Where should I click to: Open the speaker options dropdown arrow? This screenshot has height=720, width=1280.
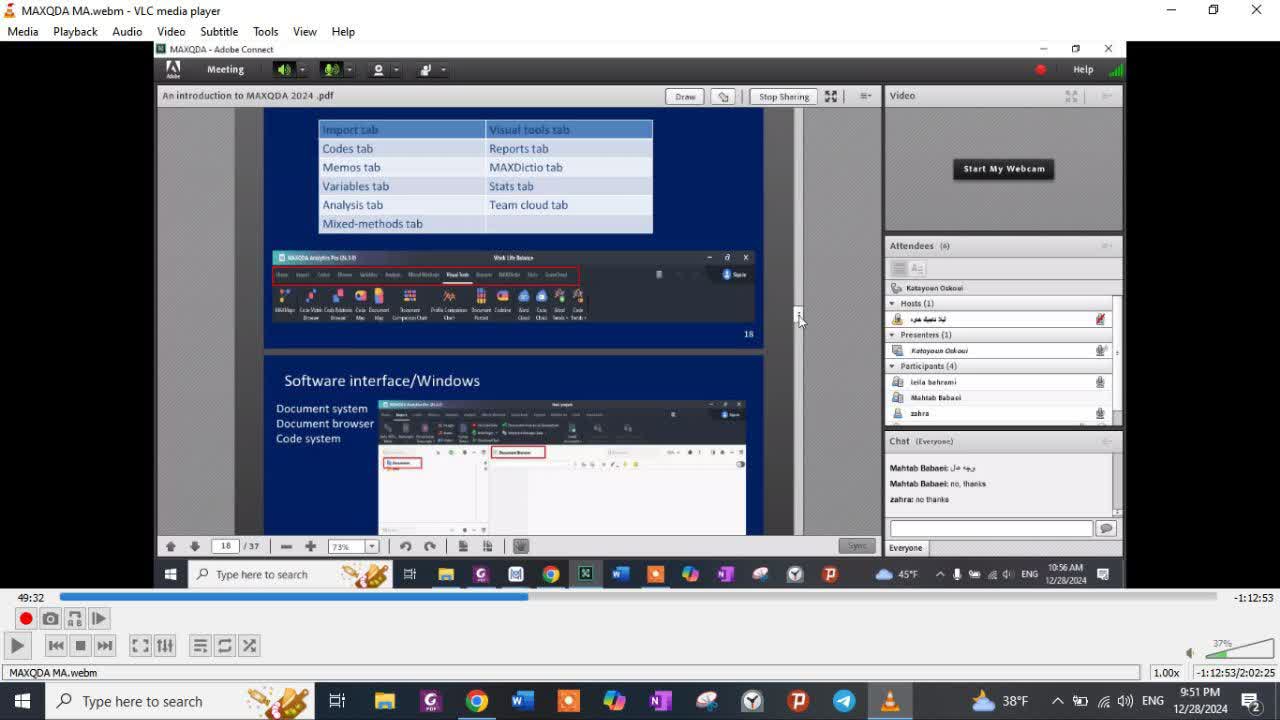coord(303,70)
